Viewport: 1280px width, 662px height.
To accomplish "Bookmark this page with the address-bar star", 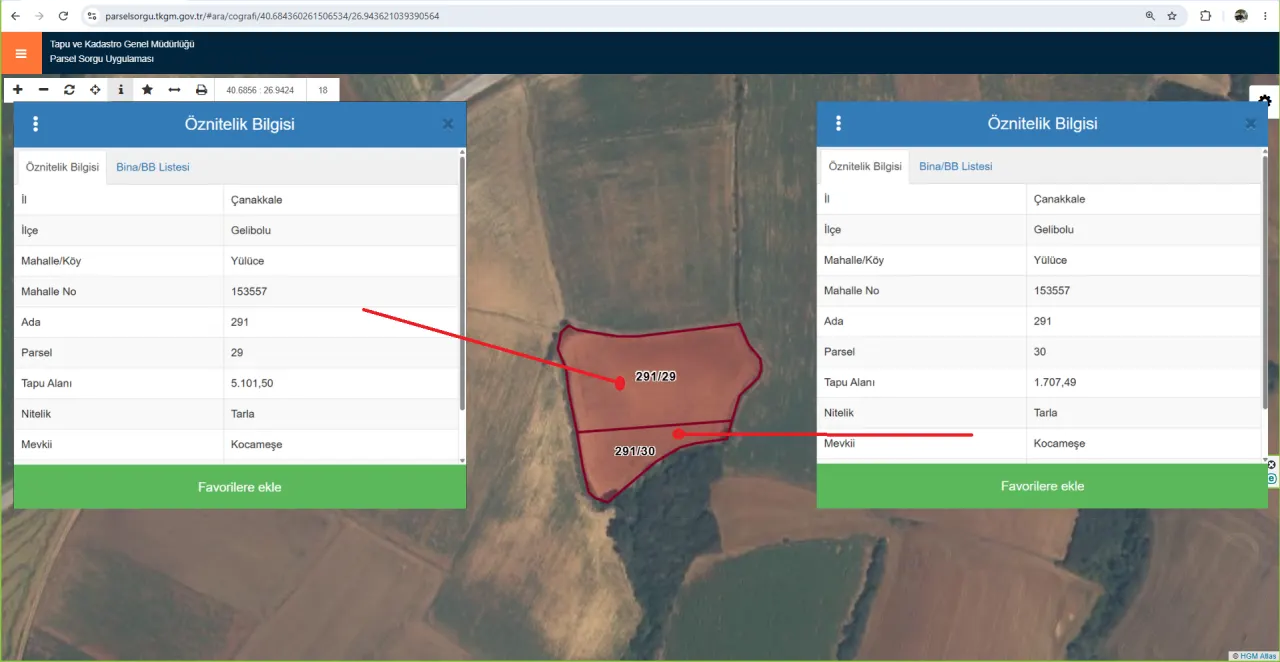I will [x=1172, y=16].
